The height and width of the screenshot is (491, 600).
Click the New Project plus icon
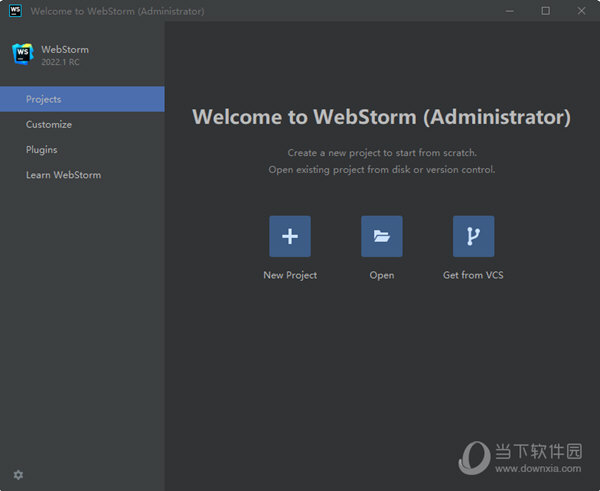click(x=290, y=236)
